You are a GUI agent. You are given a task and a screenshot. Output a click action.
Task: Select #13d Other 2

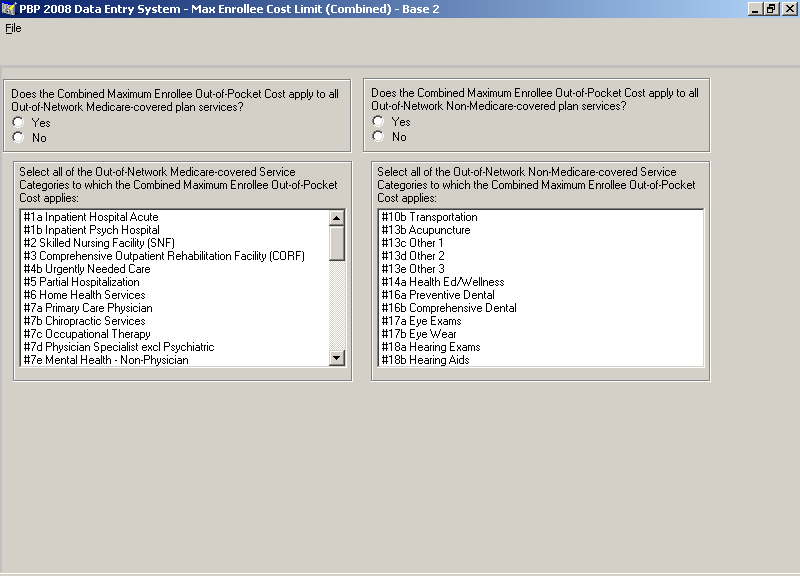541,256
